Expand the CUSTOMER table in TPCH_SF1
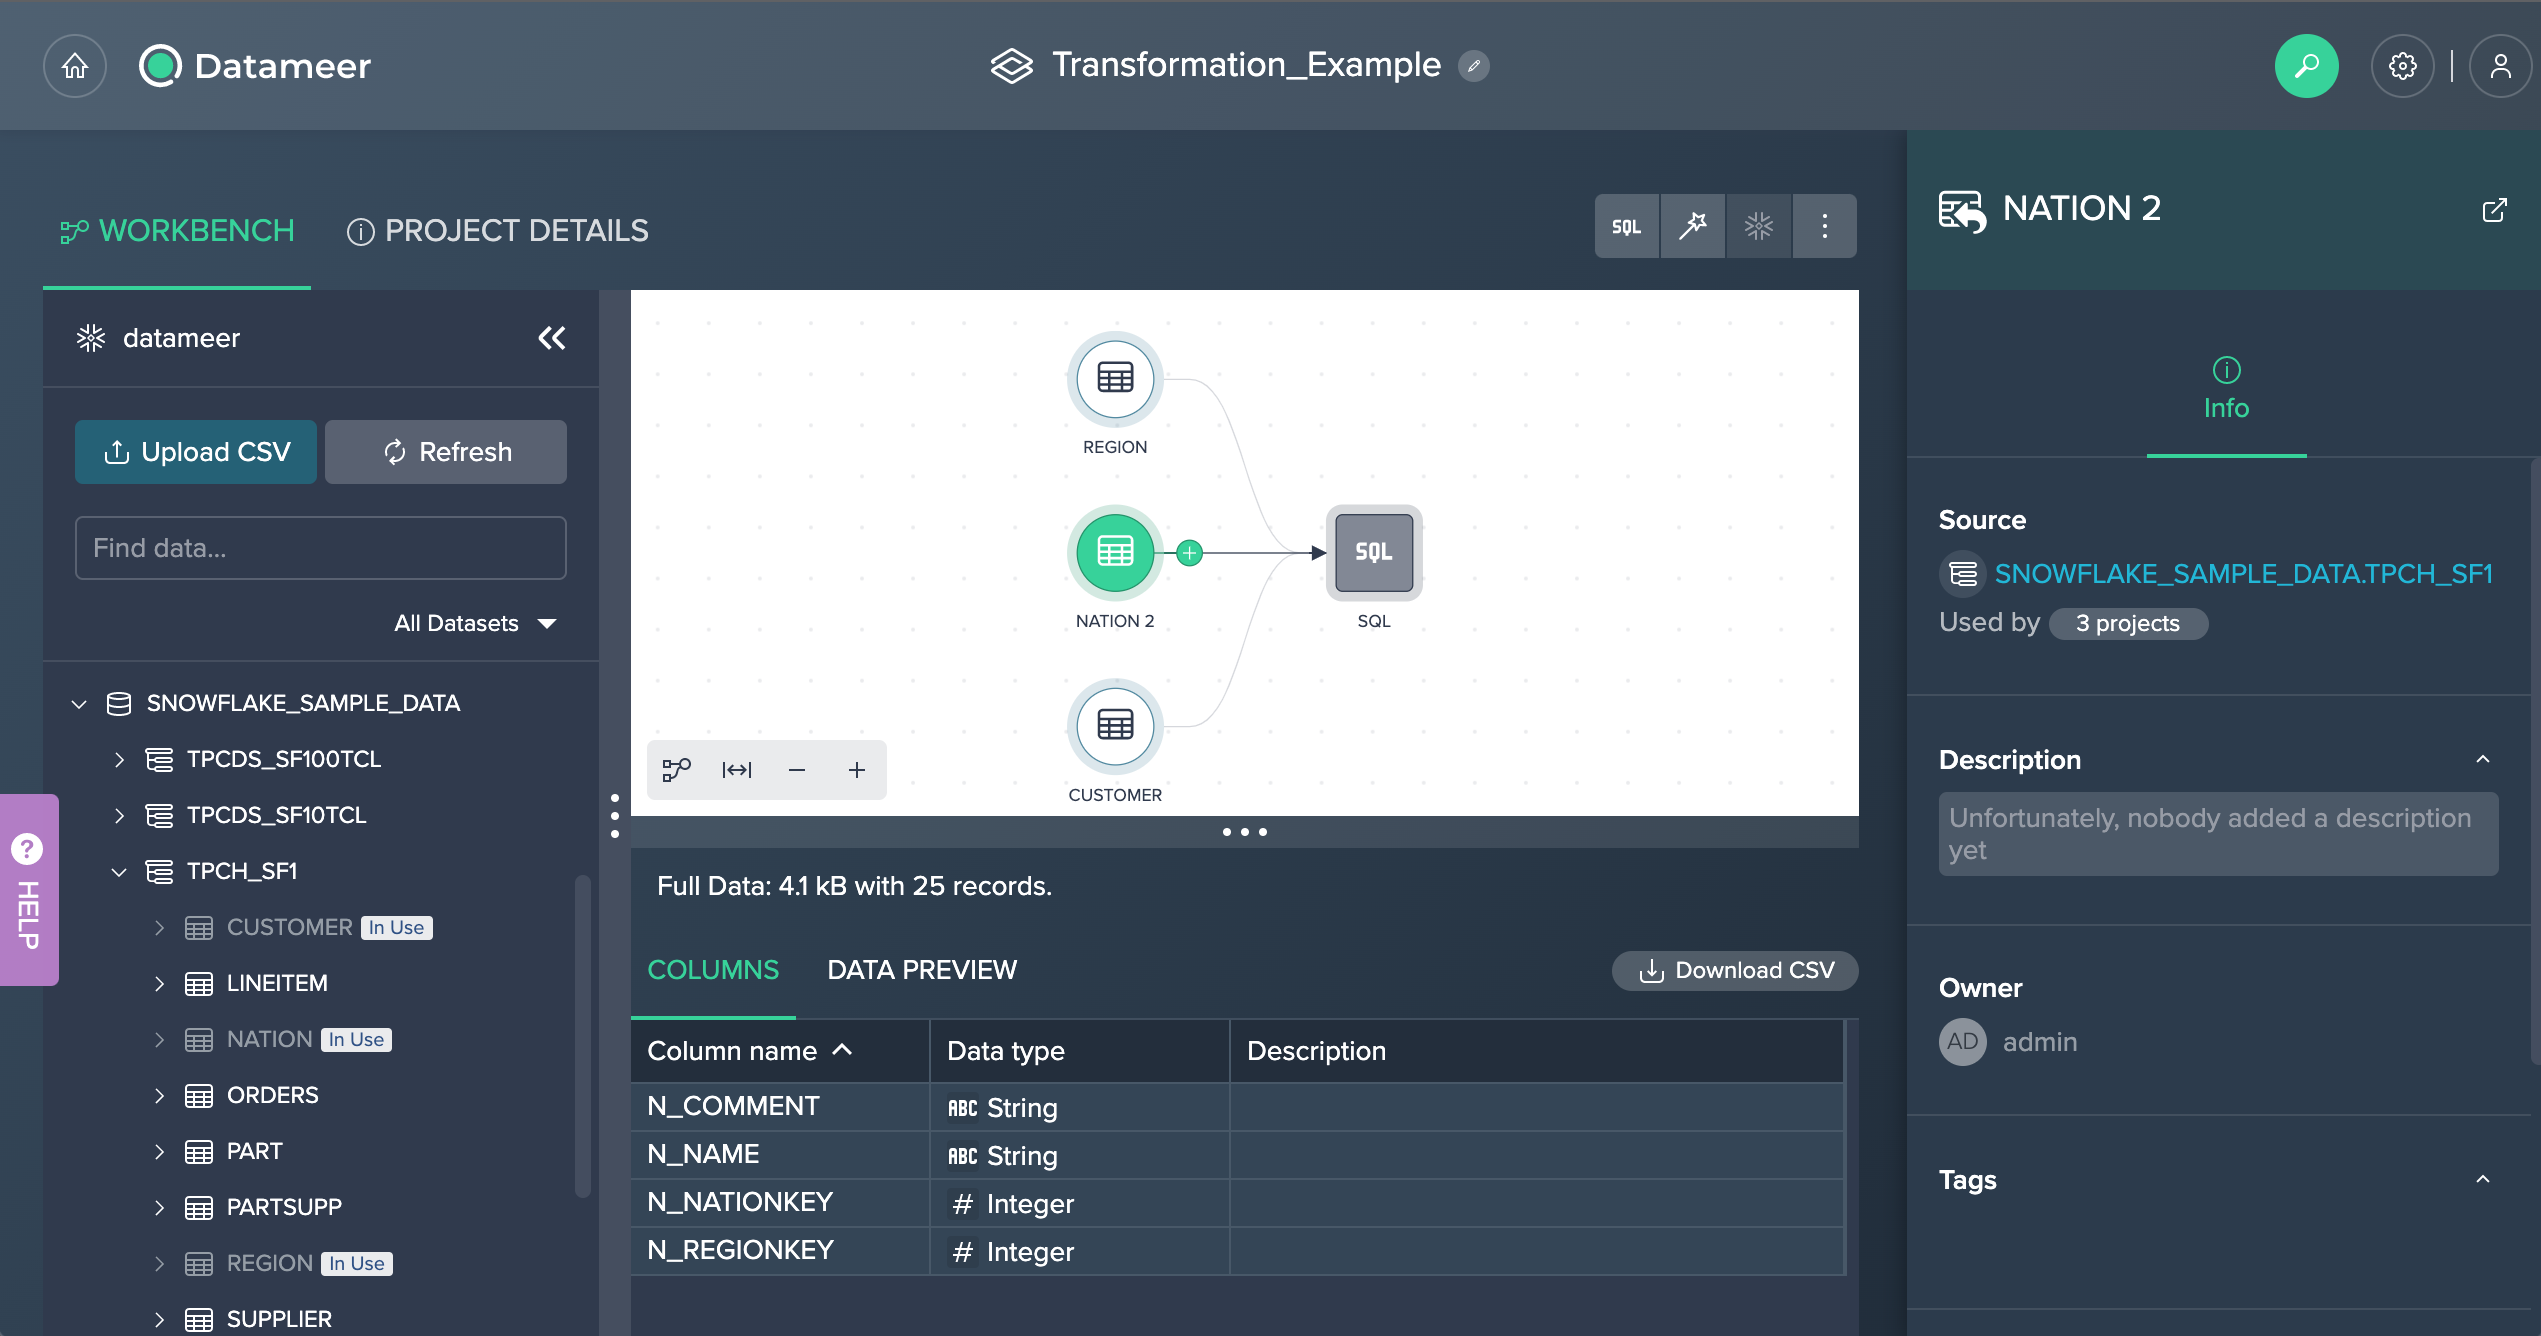2541x1336 pixels. tap(159, 927)
